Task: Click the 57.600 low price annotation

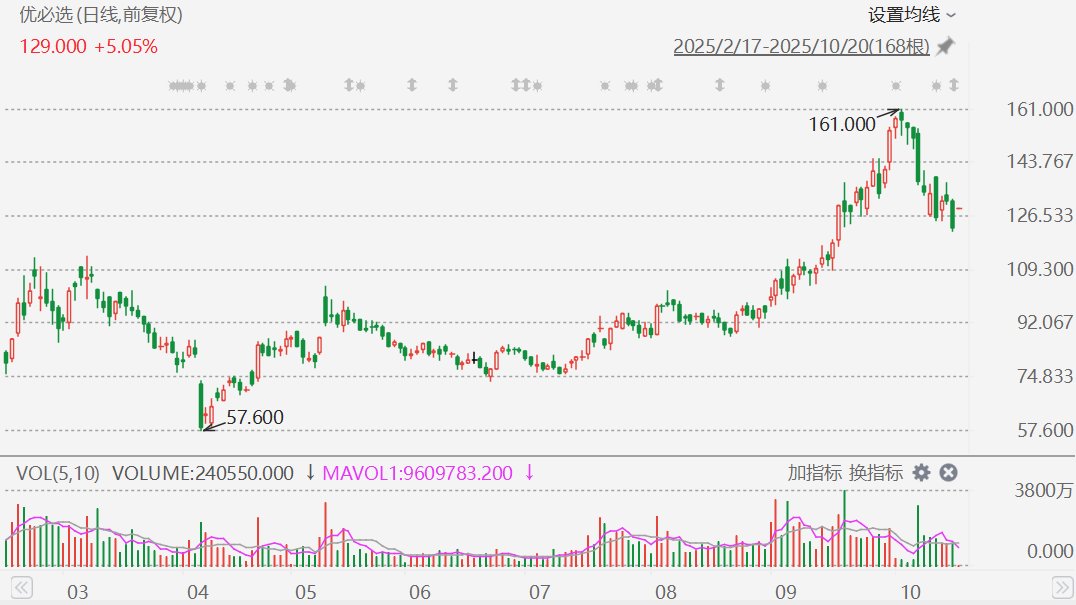Action: pyautogui.click(x=254, y=417)
